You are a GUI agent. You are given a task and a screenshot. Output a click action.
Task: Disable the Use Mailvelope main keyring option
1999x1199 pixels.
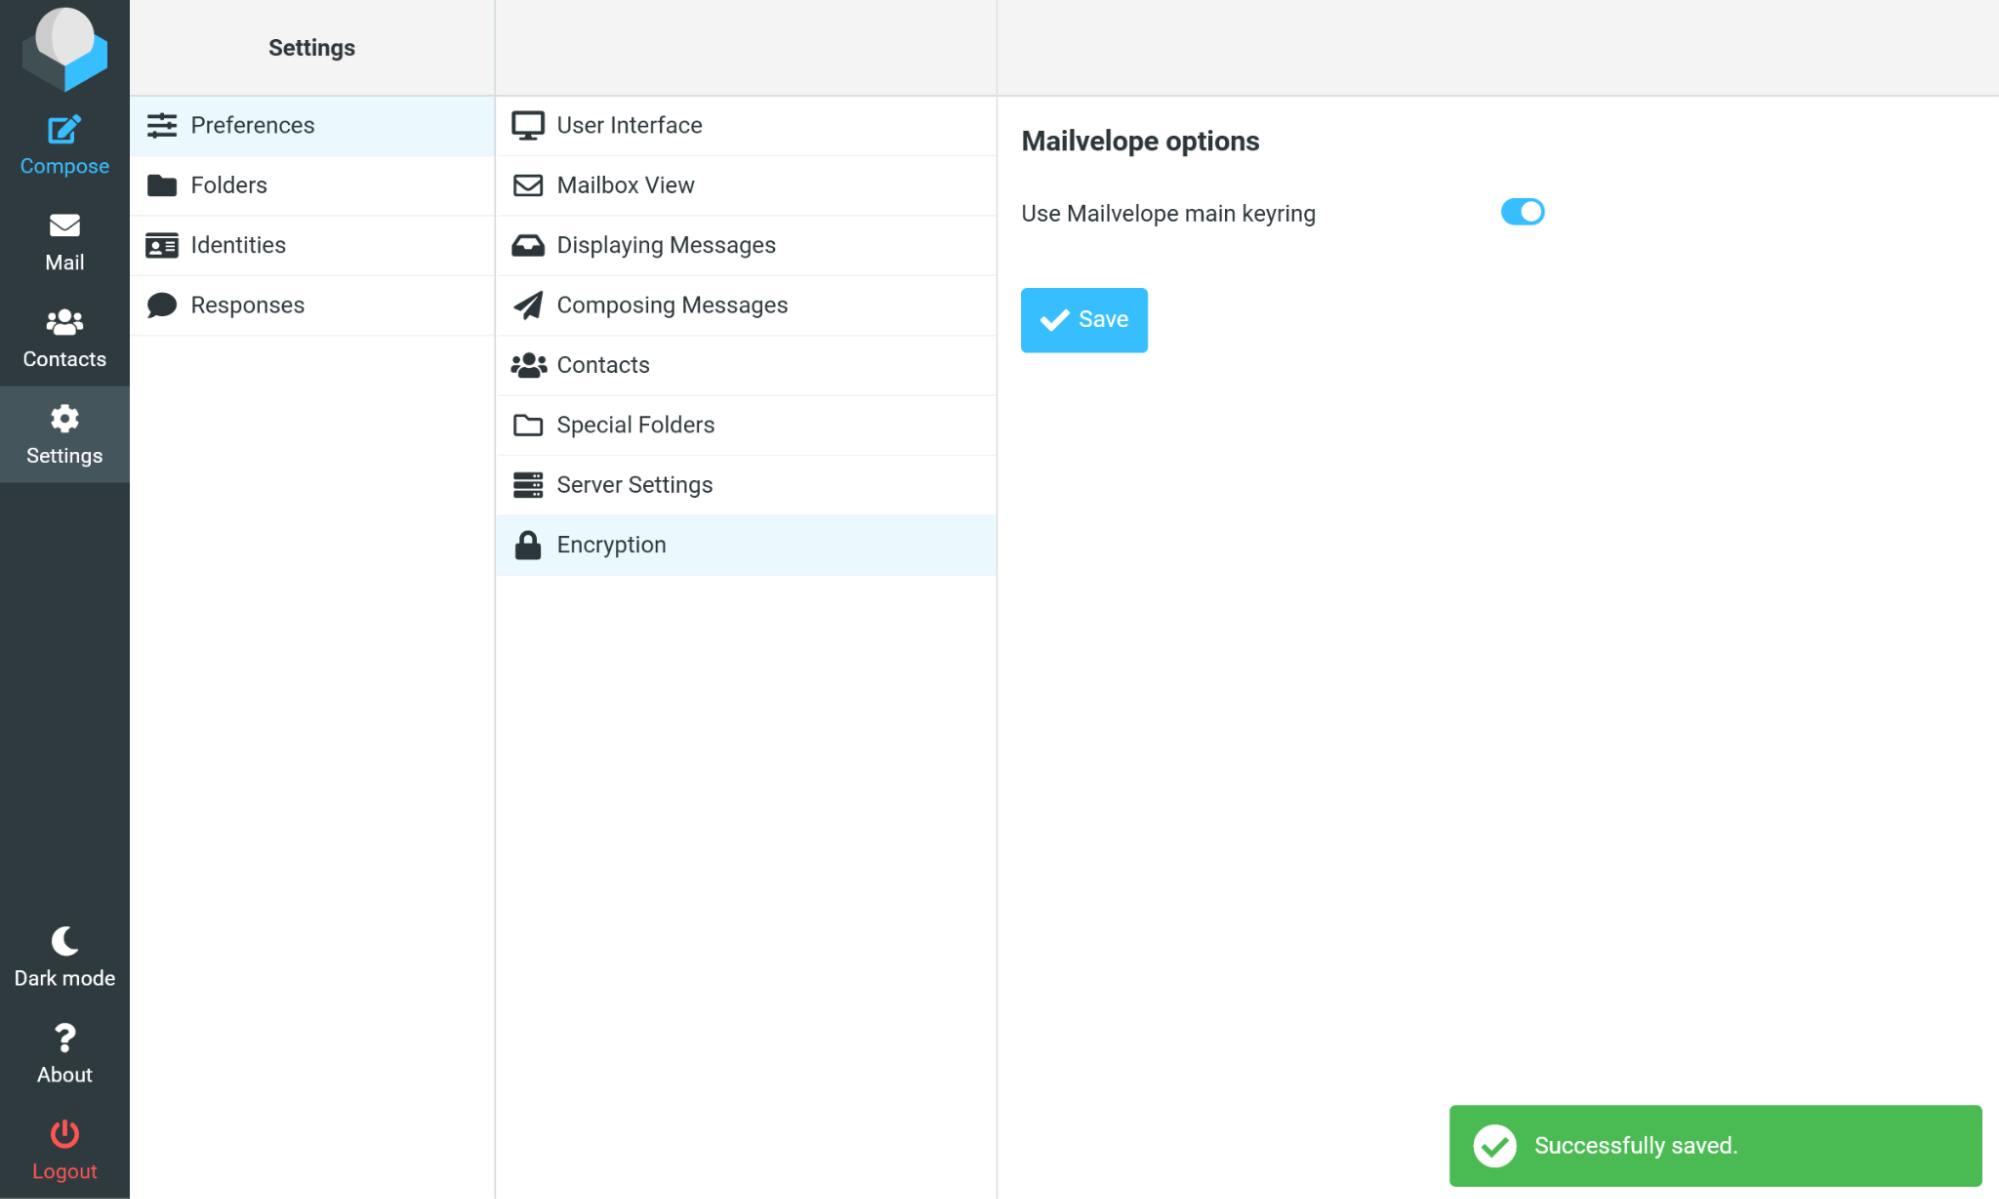coord(1522,212)
